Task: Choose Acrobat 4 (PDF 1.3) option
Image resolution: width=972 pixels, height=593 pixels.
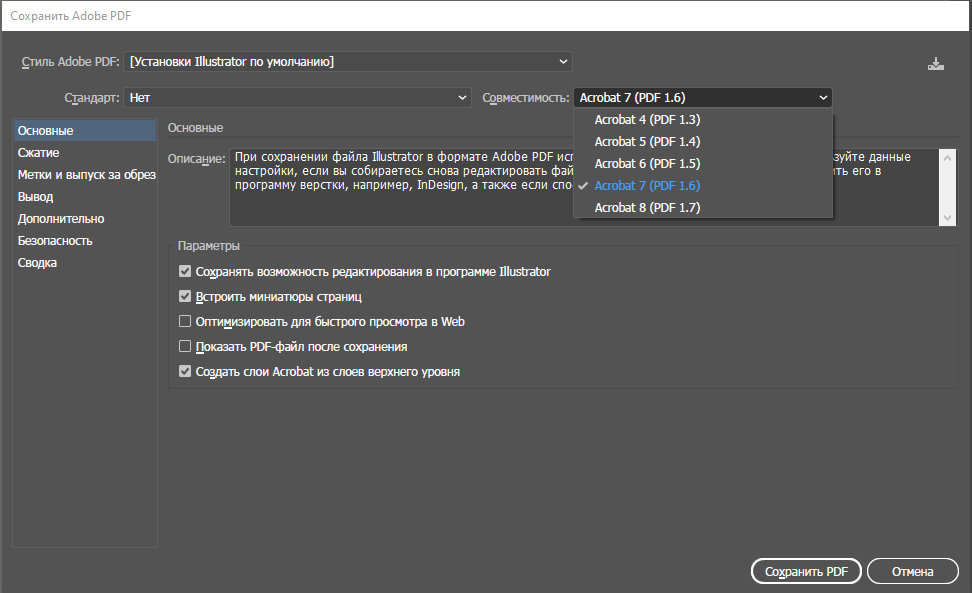Action: [x=703, y=120]
